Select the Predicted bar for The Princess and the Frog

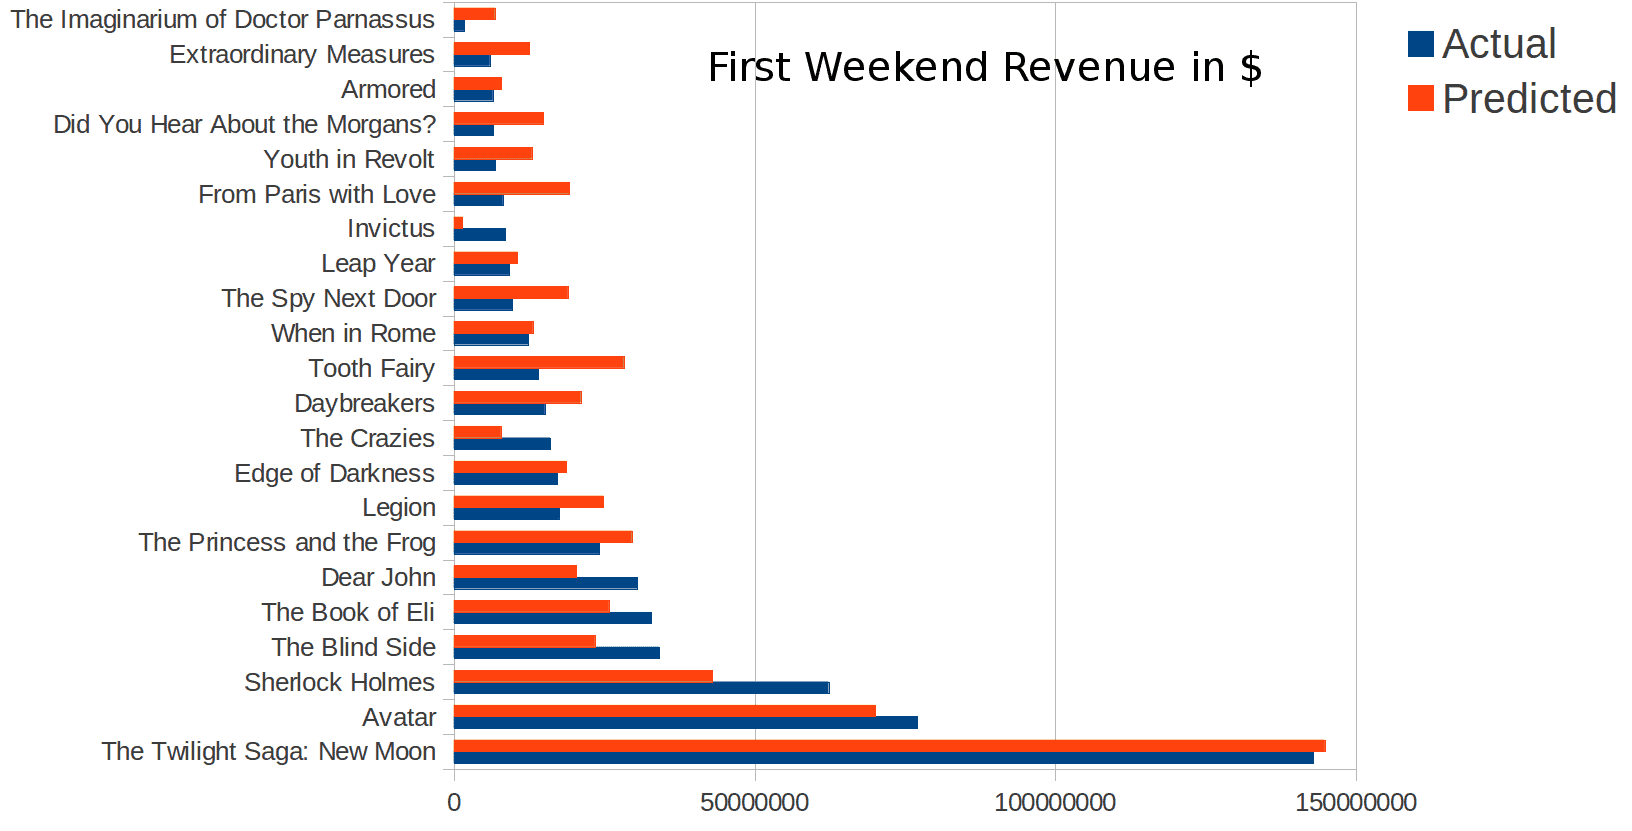543,537
